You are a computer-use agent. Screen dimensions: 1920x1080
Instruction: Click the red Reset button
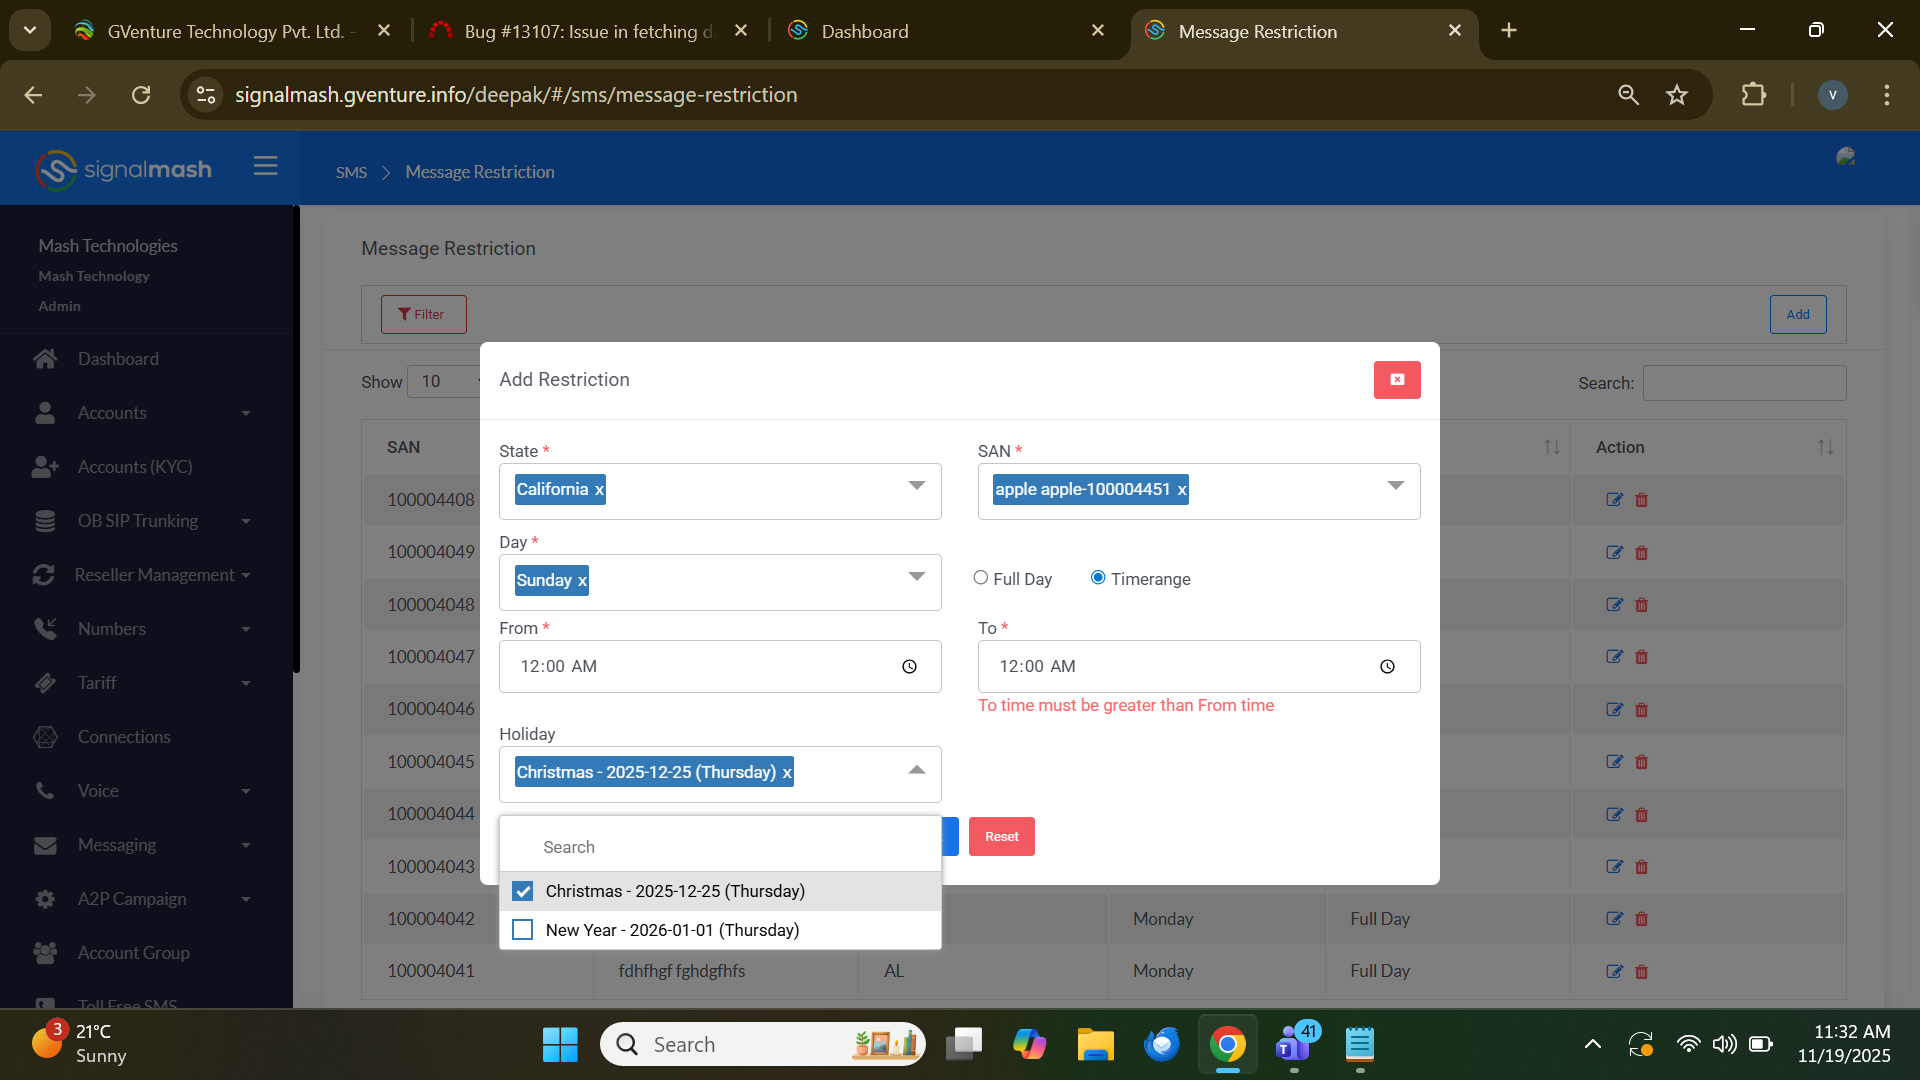[x=1001, y=837]
